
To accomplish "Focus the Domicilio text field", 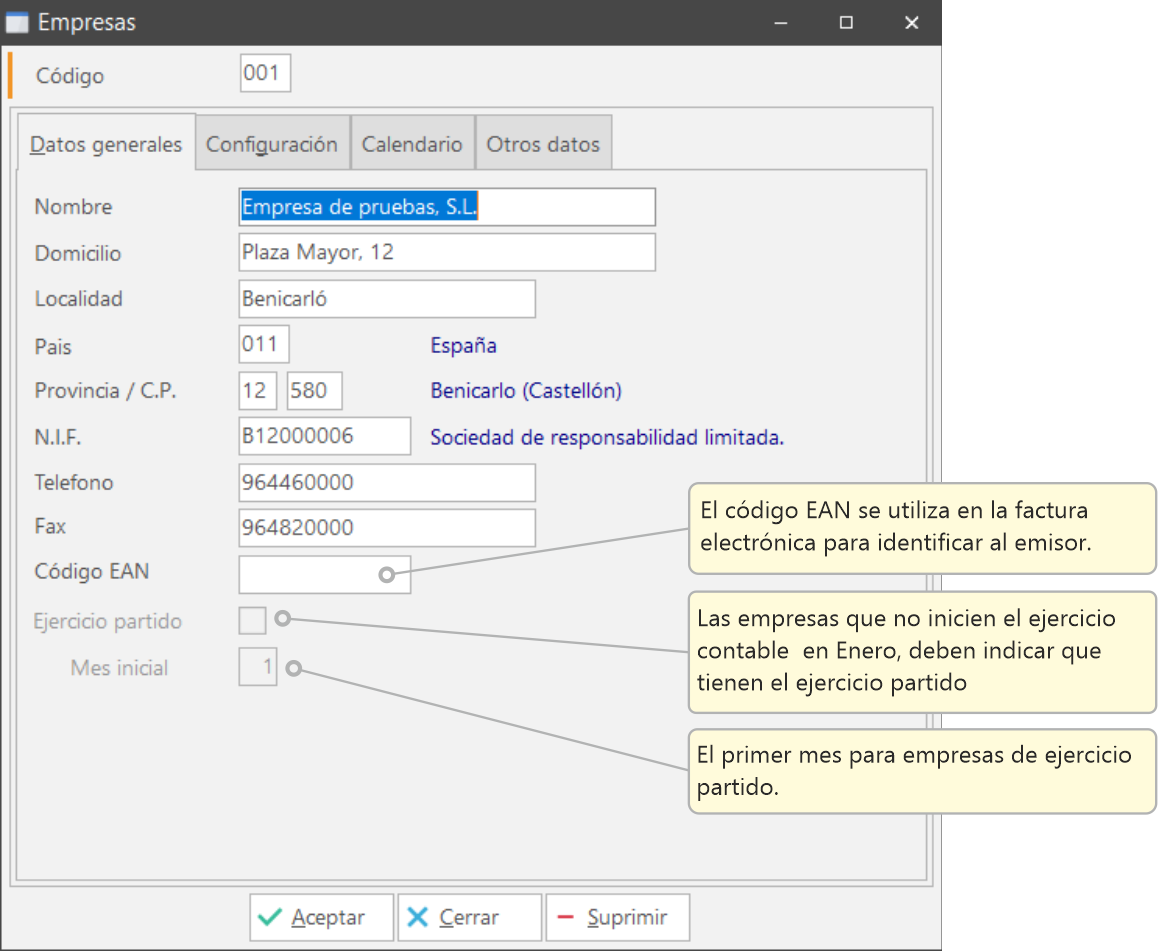I will [x=447, y=253].
